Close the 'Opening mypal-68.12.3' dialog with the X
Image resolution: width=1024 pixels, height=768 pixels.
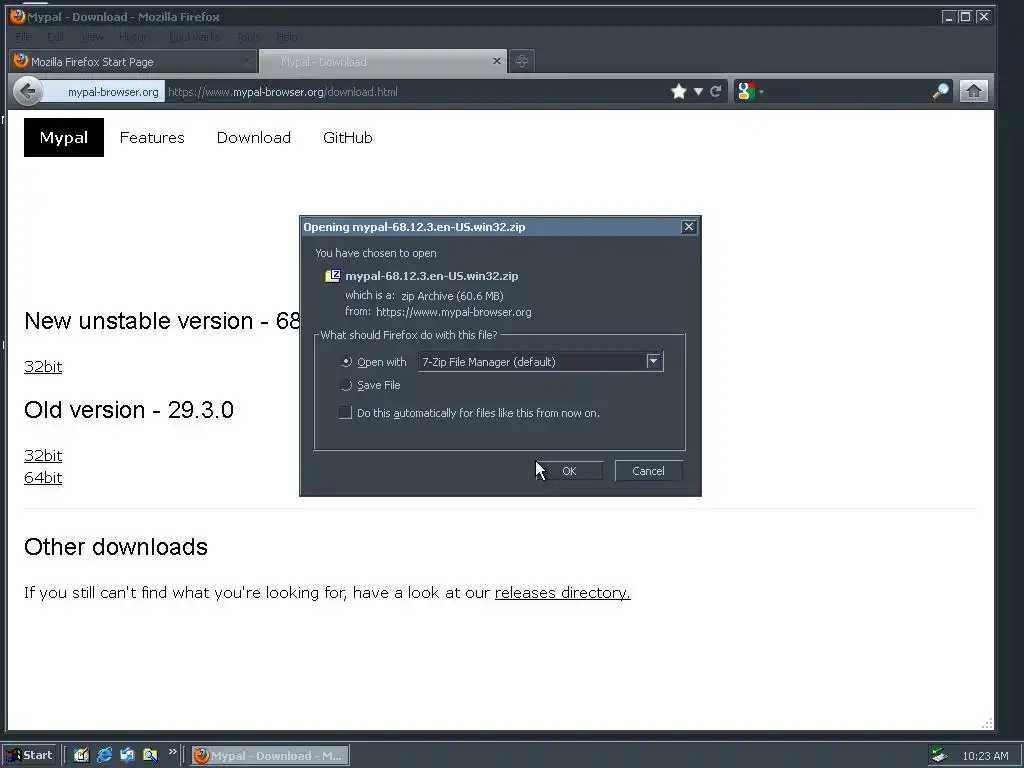pyautogui.click(x=688, y=227)
